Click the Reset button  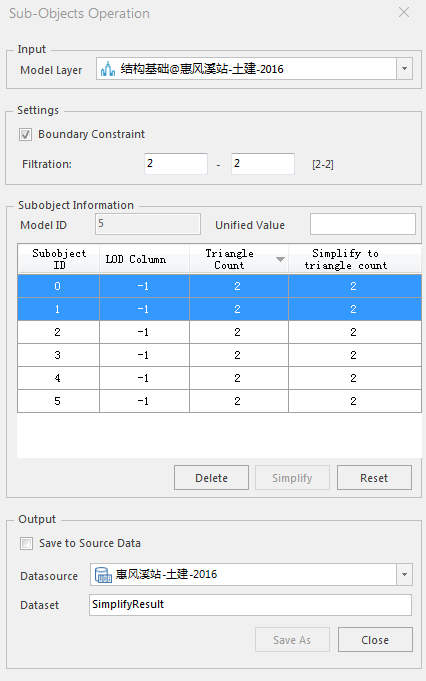[x=374, y=478]
